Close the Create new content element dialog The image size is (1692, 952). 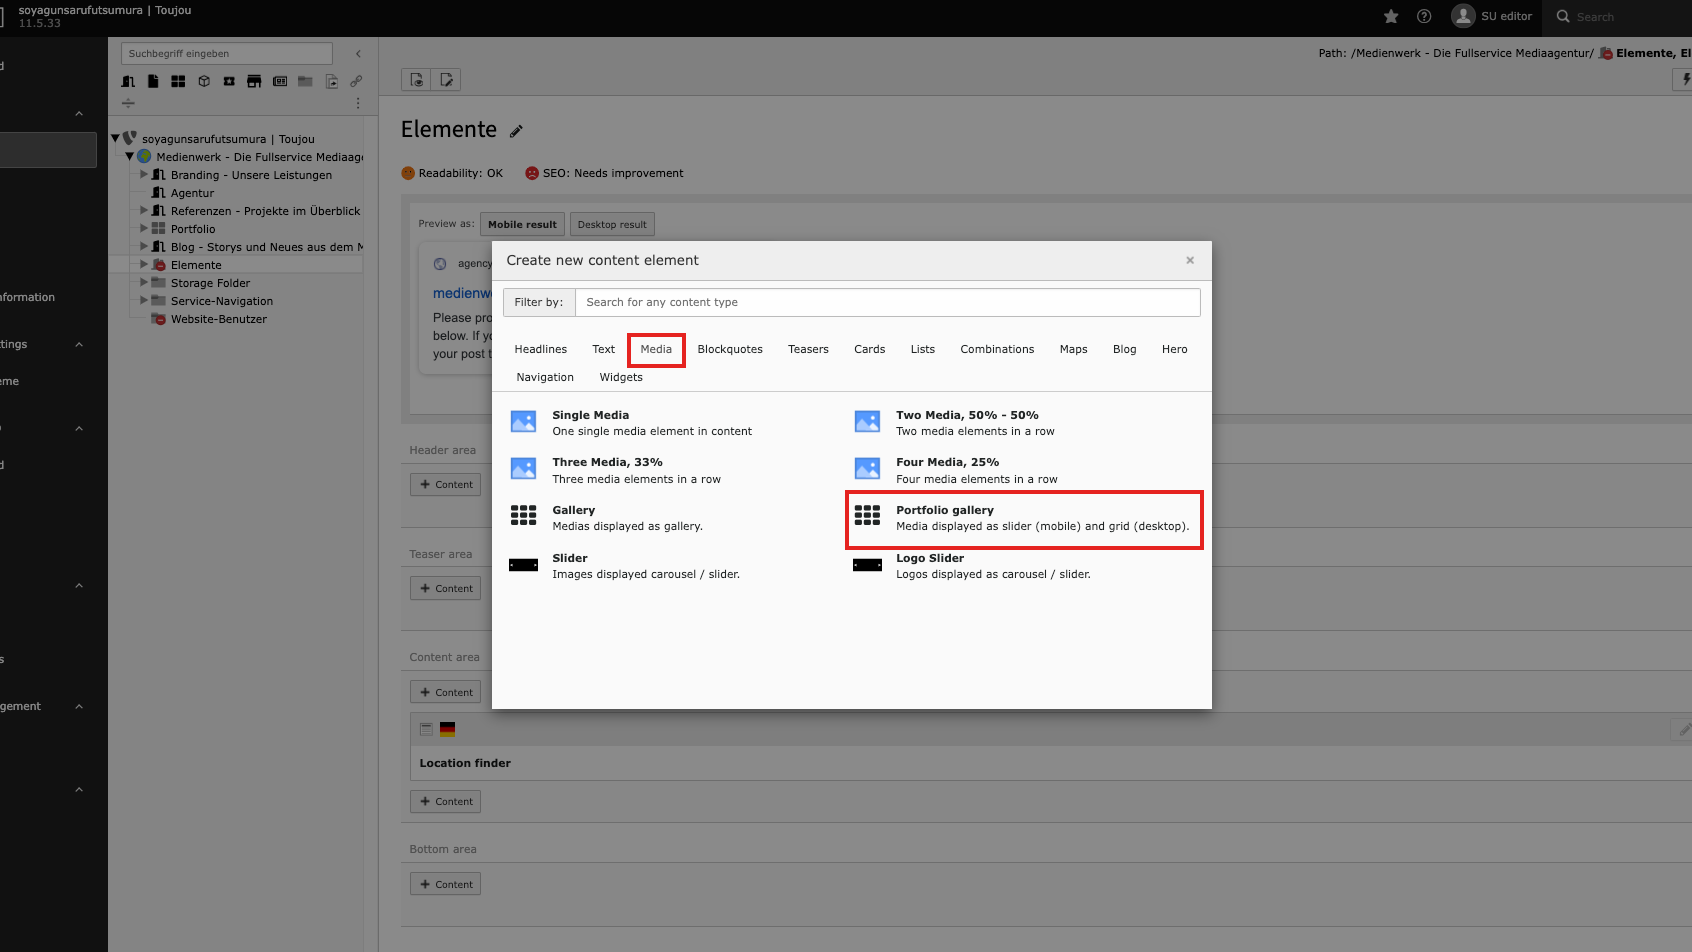click(1190, 261)
